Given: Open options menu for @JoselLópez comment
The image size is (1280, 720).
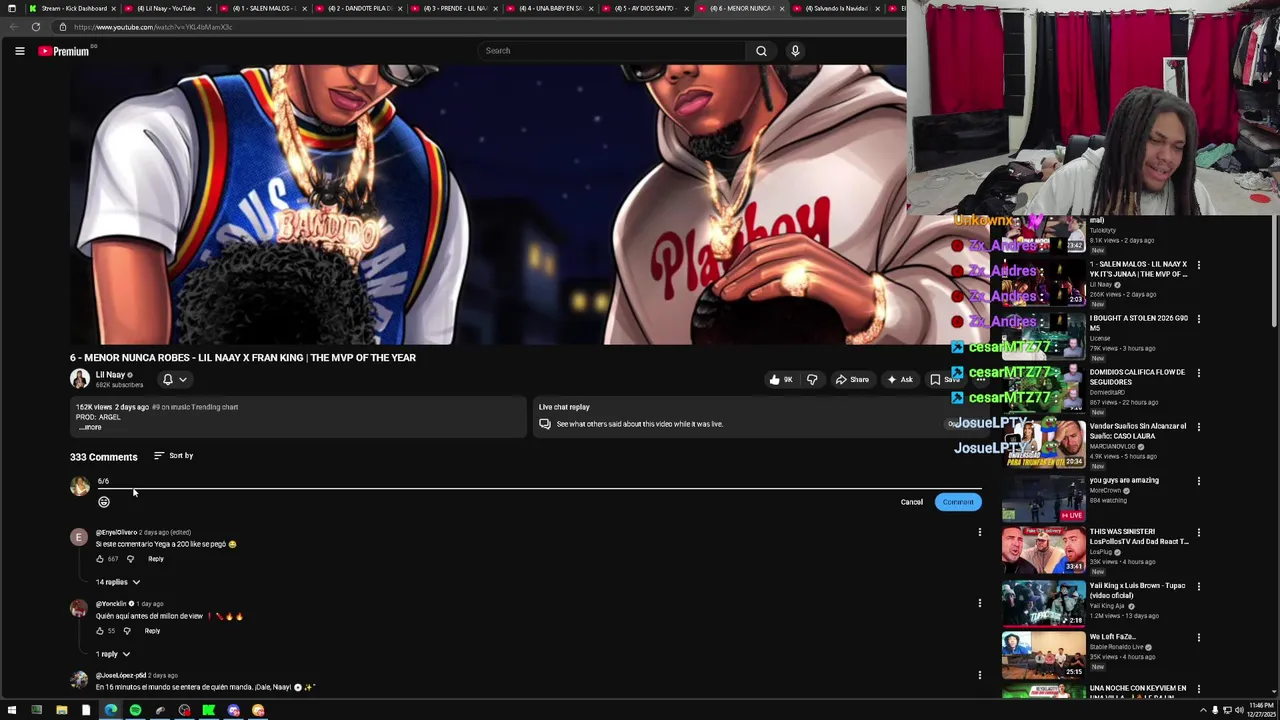Looking at the screenshot, I should (x=979, y=675).
